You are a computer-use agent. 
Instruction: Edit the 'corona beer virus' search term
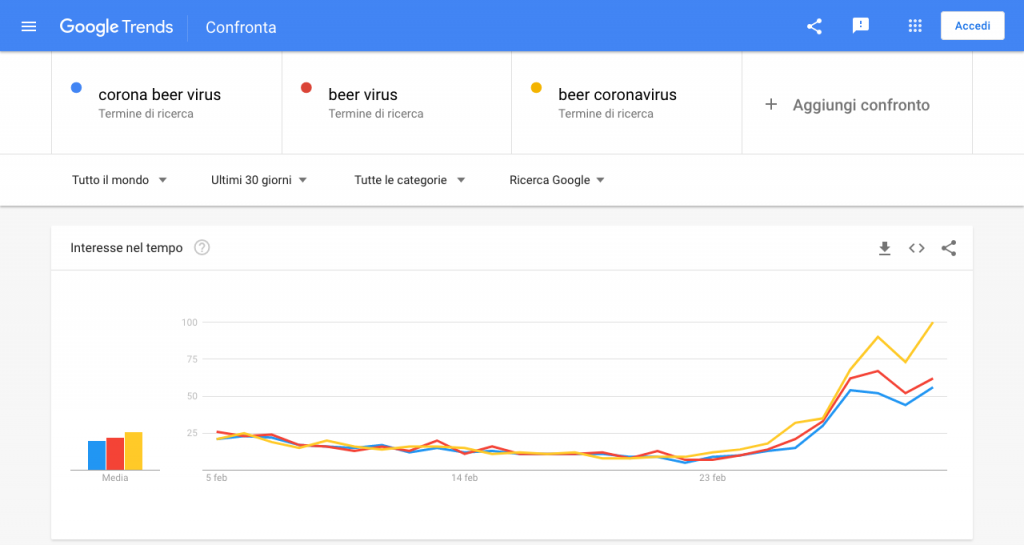[x=160, y=95]
